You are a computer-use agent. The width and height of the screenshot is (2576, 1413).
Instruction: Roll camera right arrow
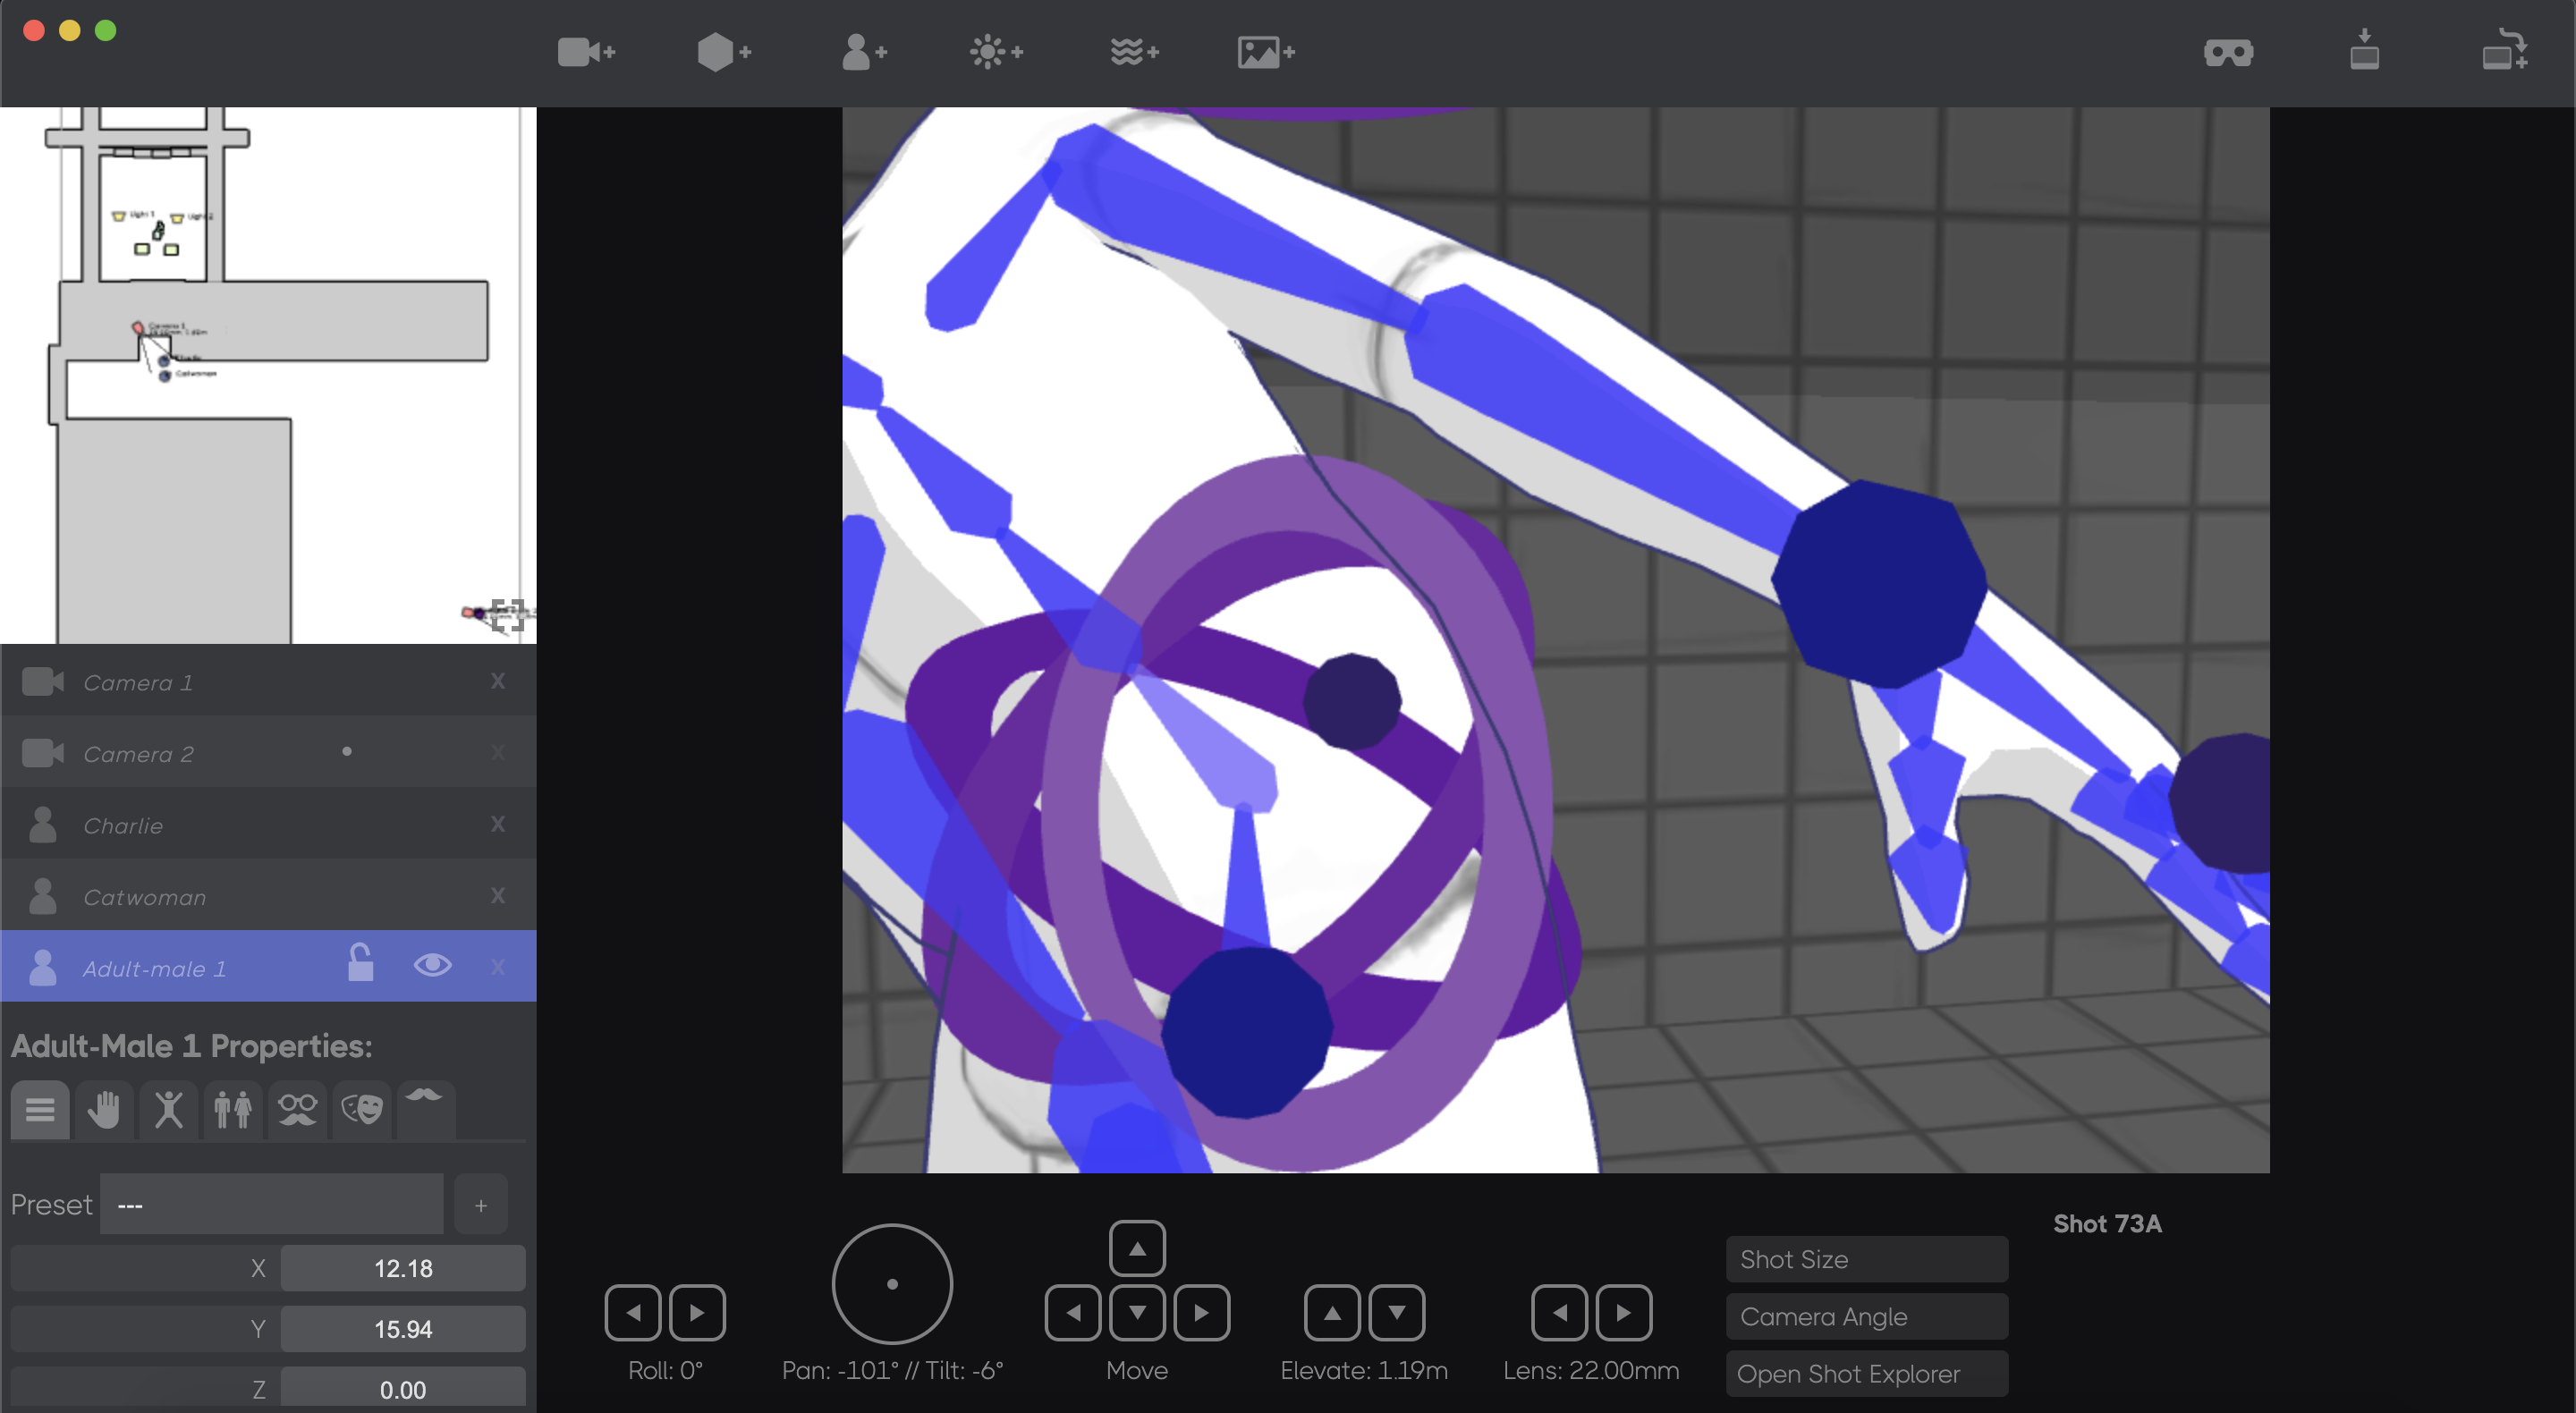(x=697, y=1312)
